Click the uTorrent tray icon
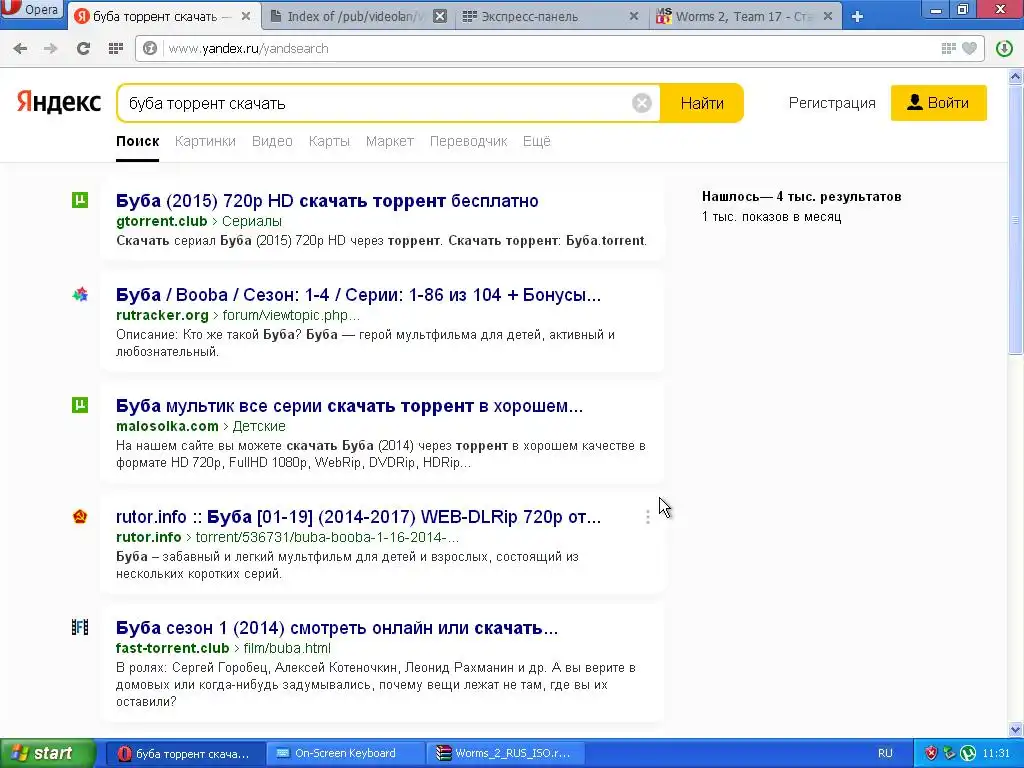Image resolution: width=1024 pixels, height=768 pixels. (968, 753)
